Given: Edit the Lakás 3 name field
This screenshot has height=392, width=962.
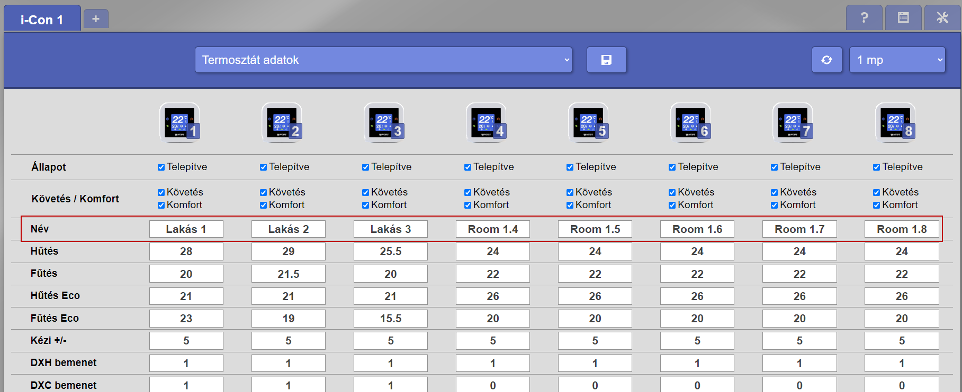Looking at the screenshot, I should (391, 229).
